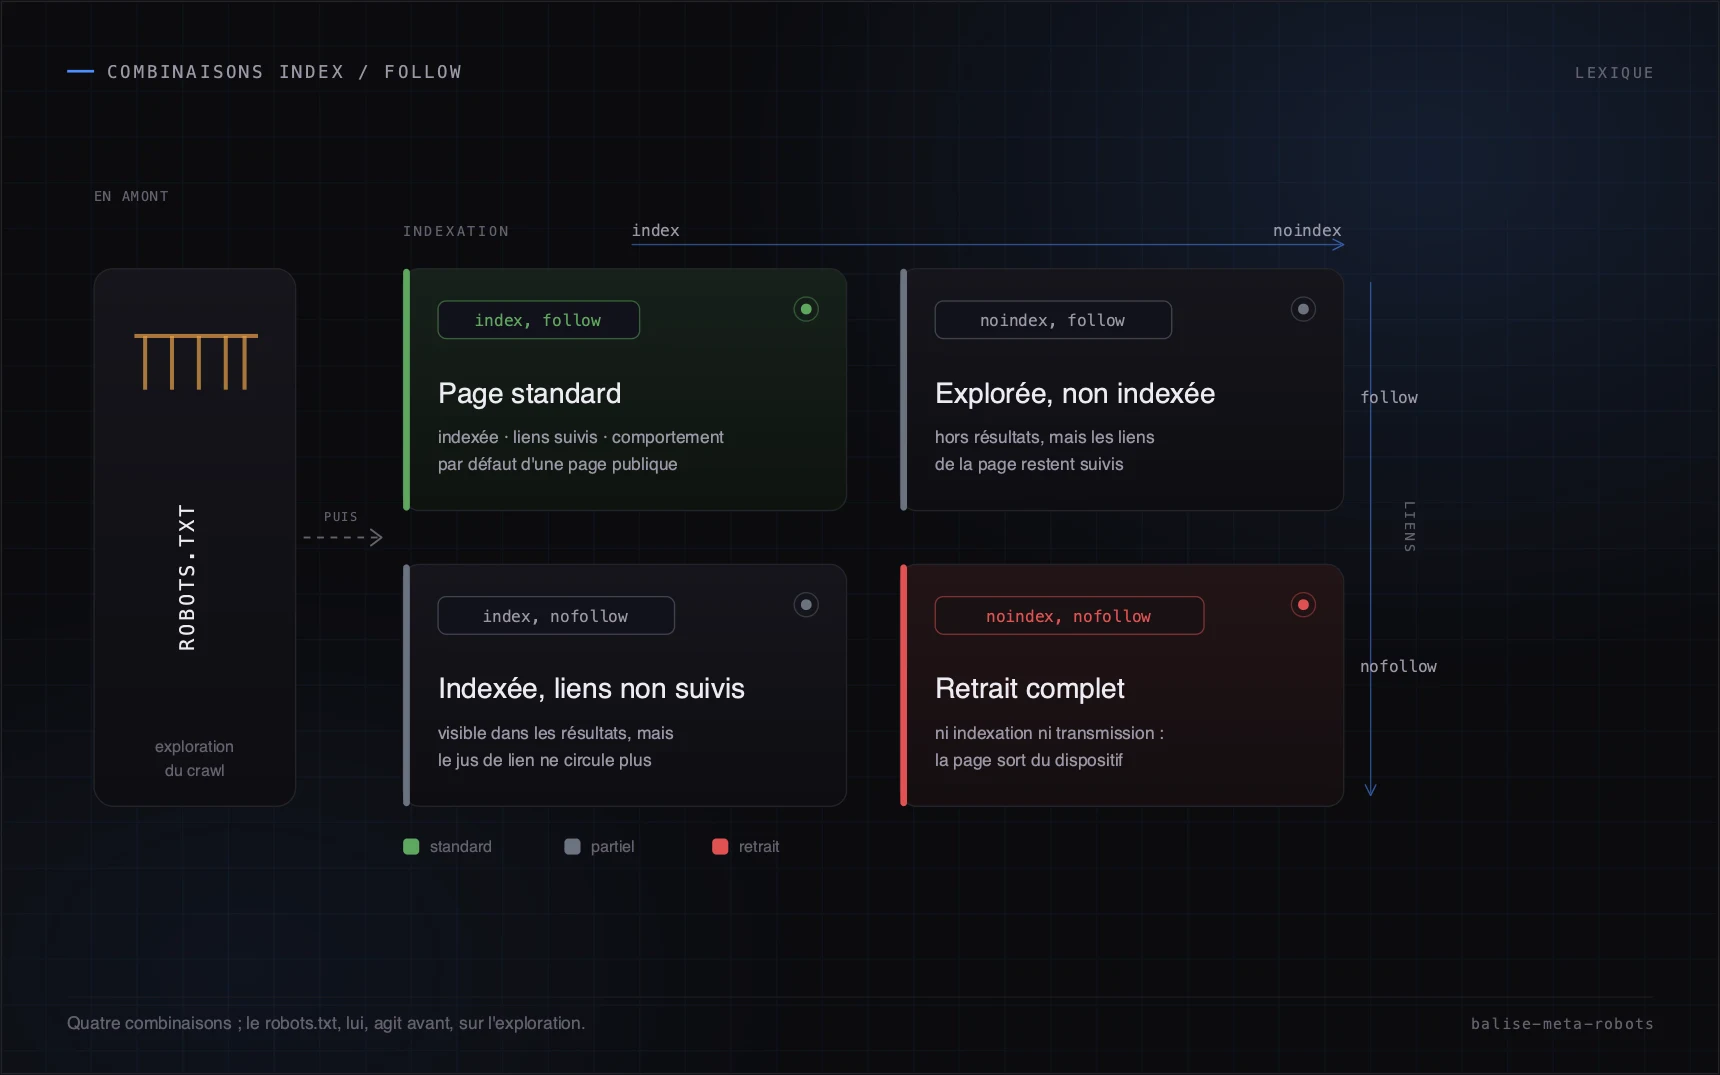Click the 'follow' axis label
Screen dimensions: 1720x1075
click(x=1389, y=398)
